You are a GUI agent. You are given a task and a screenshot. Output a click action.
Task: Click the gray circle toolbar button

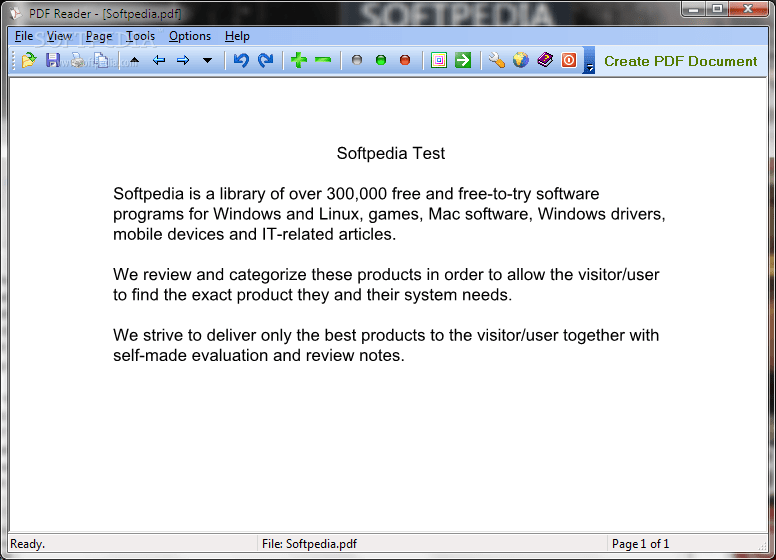357,60
